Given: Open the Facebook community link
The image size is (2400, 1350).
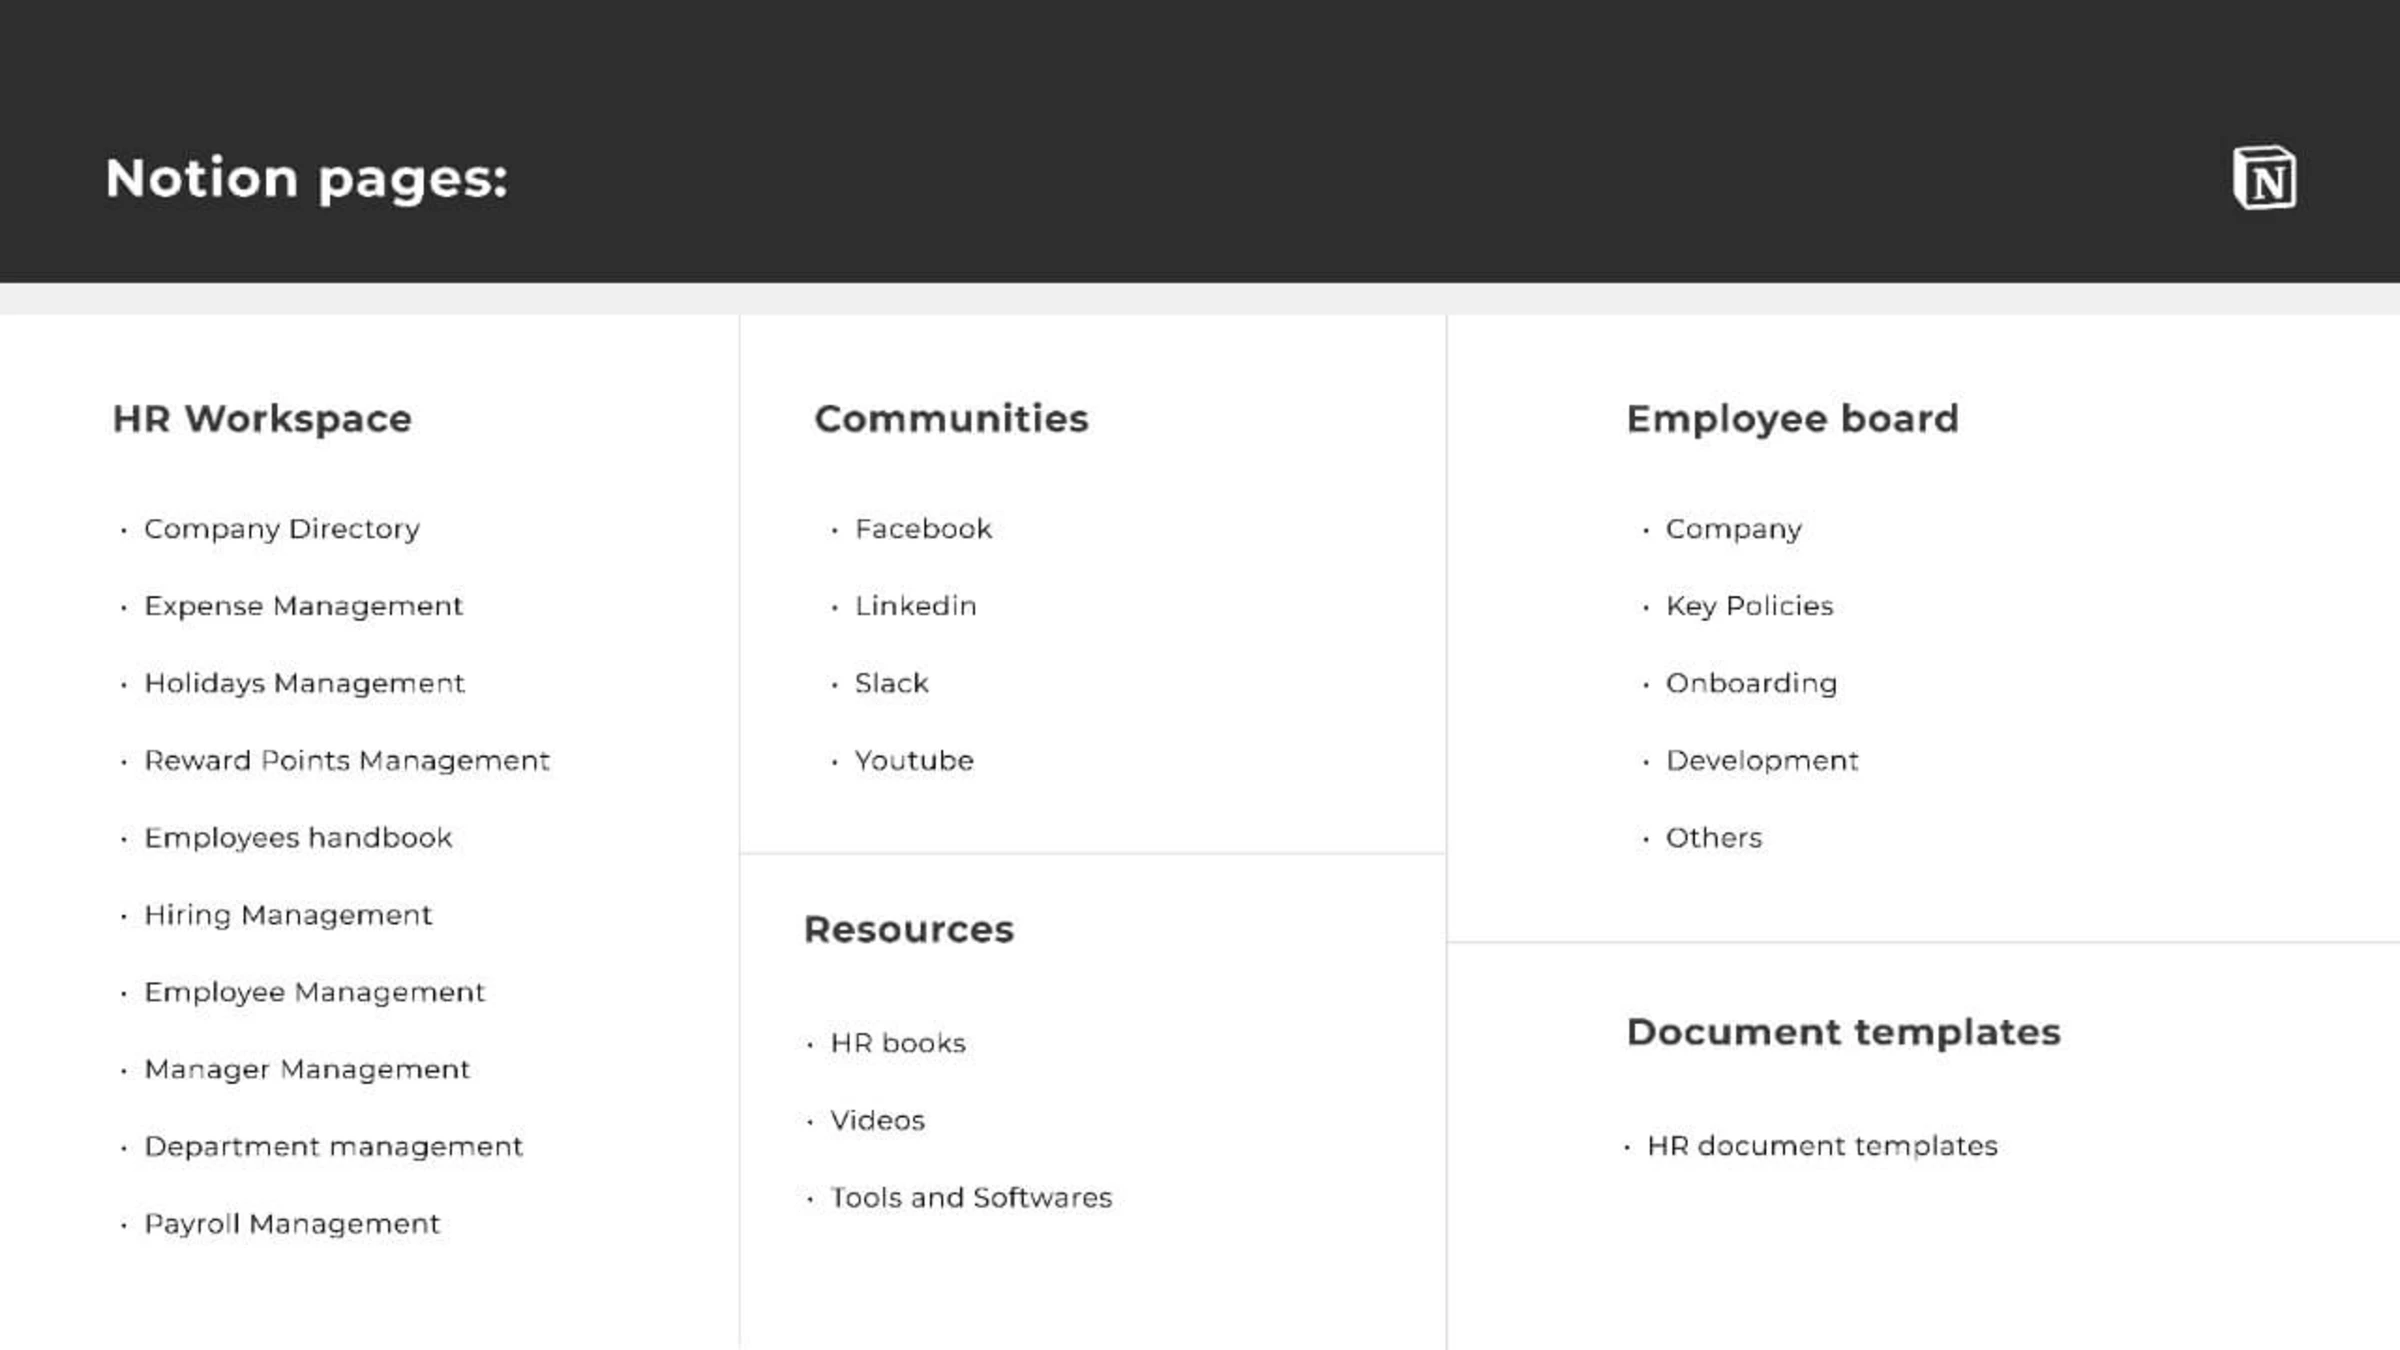Looking at the screenshot, I should (x=922, y=529).
